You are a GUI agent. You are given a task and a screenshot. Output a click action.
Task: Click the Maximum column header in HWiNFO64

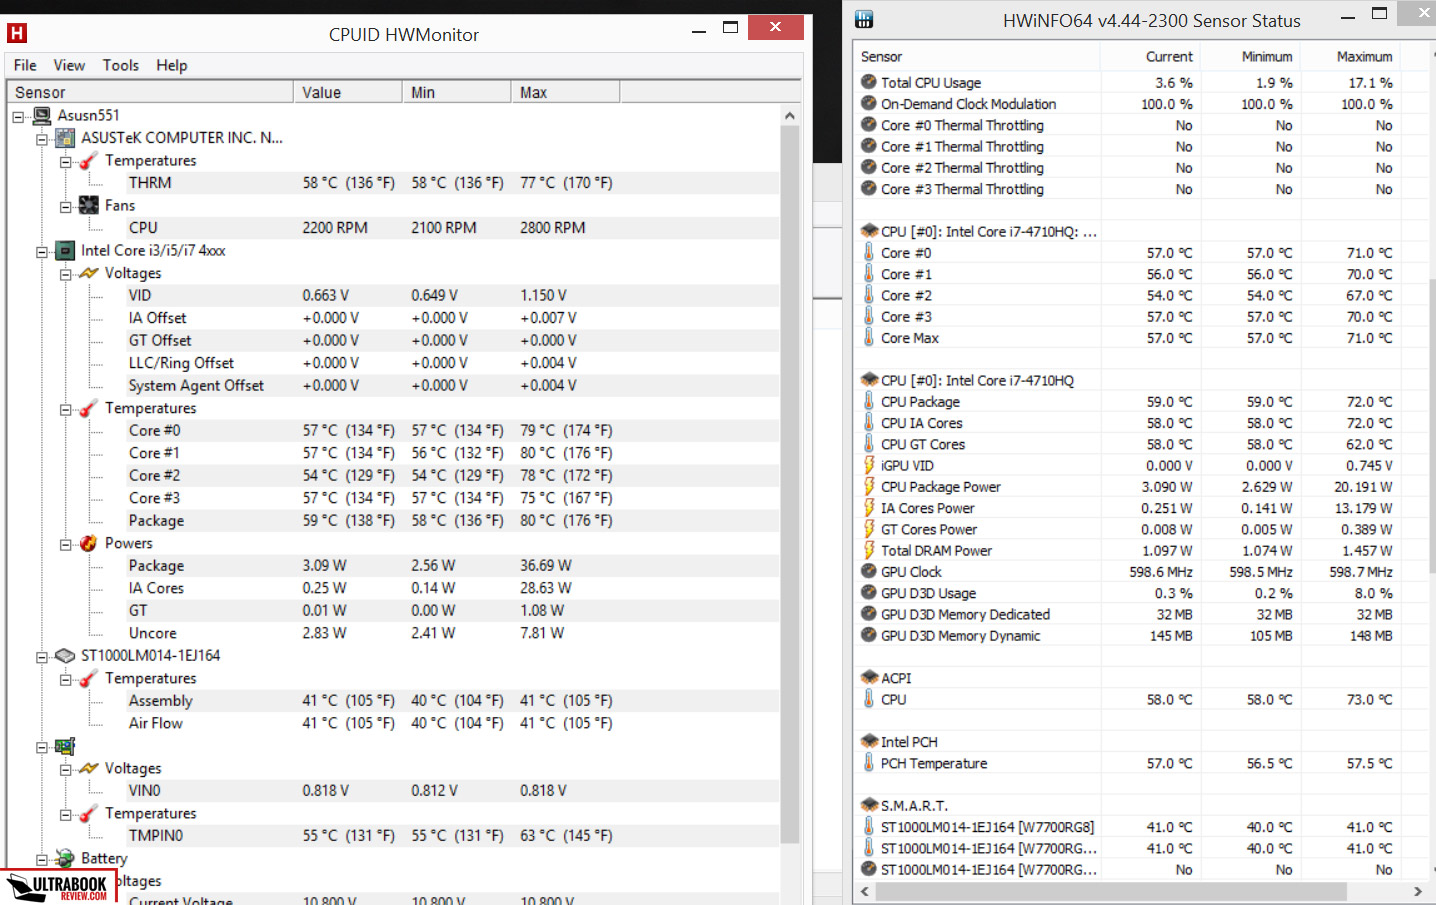pos(1350,57)
